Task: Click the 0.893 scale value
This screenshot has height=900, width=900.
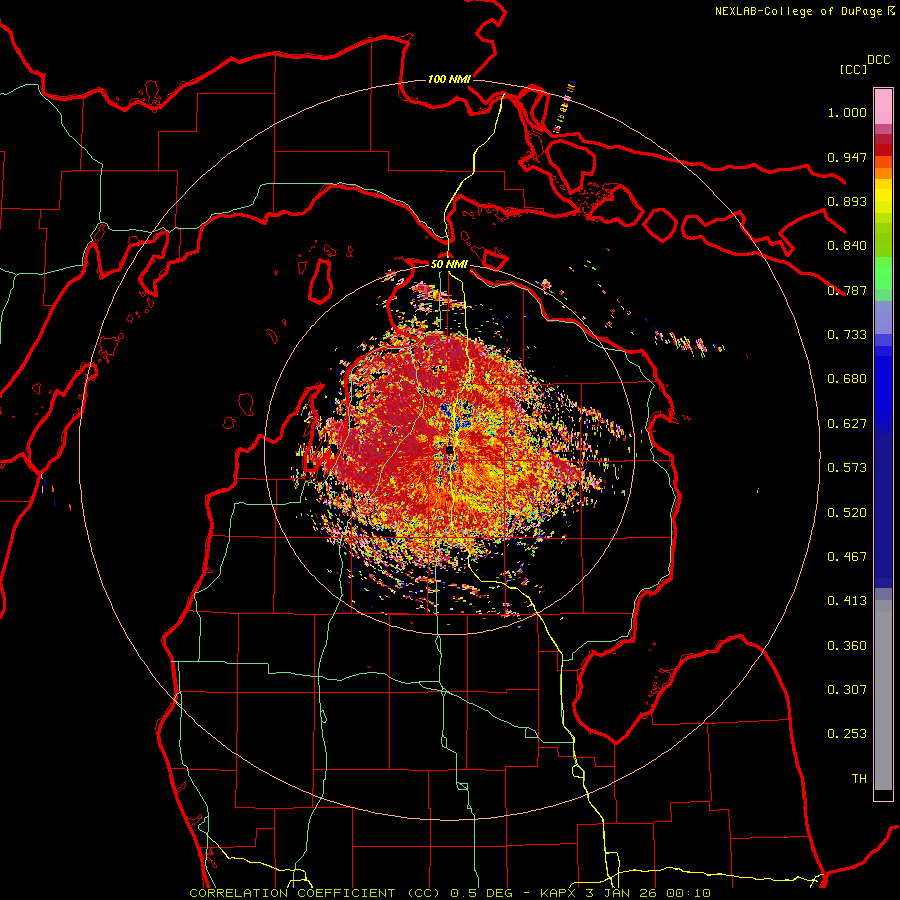Action: point(847,201)
